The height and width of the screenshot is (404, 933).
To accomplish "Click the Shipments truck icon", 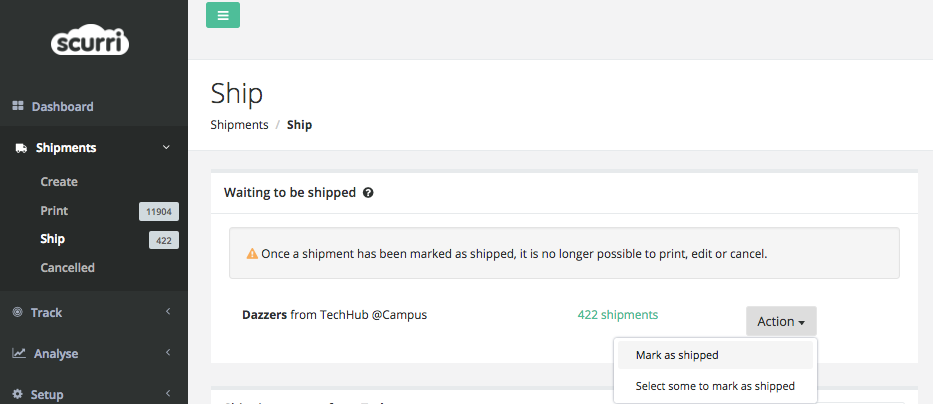I will [21, 148].
